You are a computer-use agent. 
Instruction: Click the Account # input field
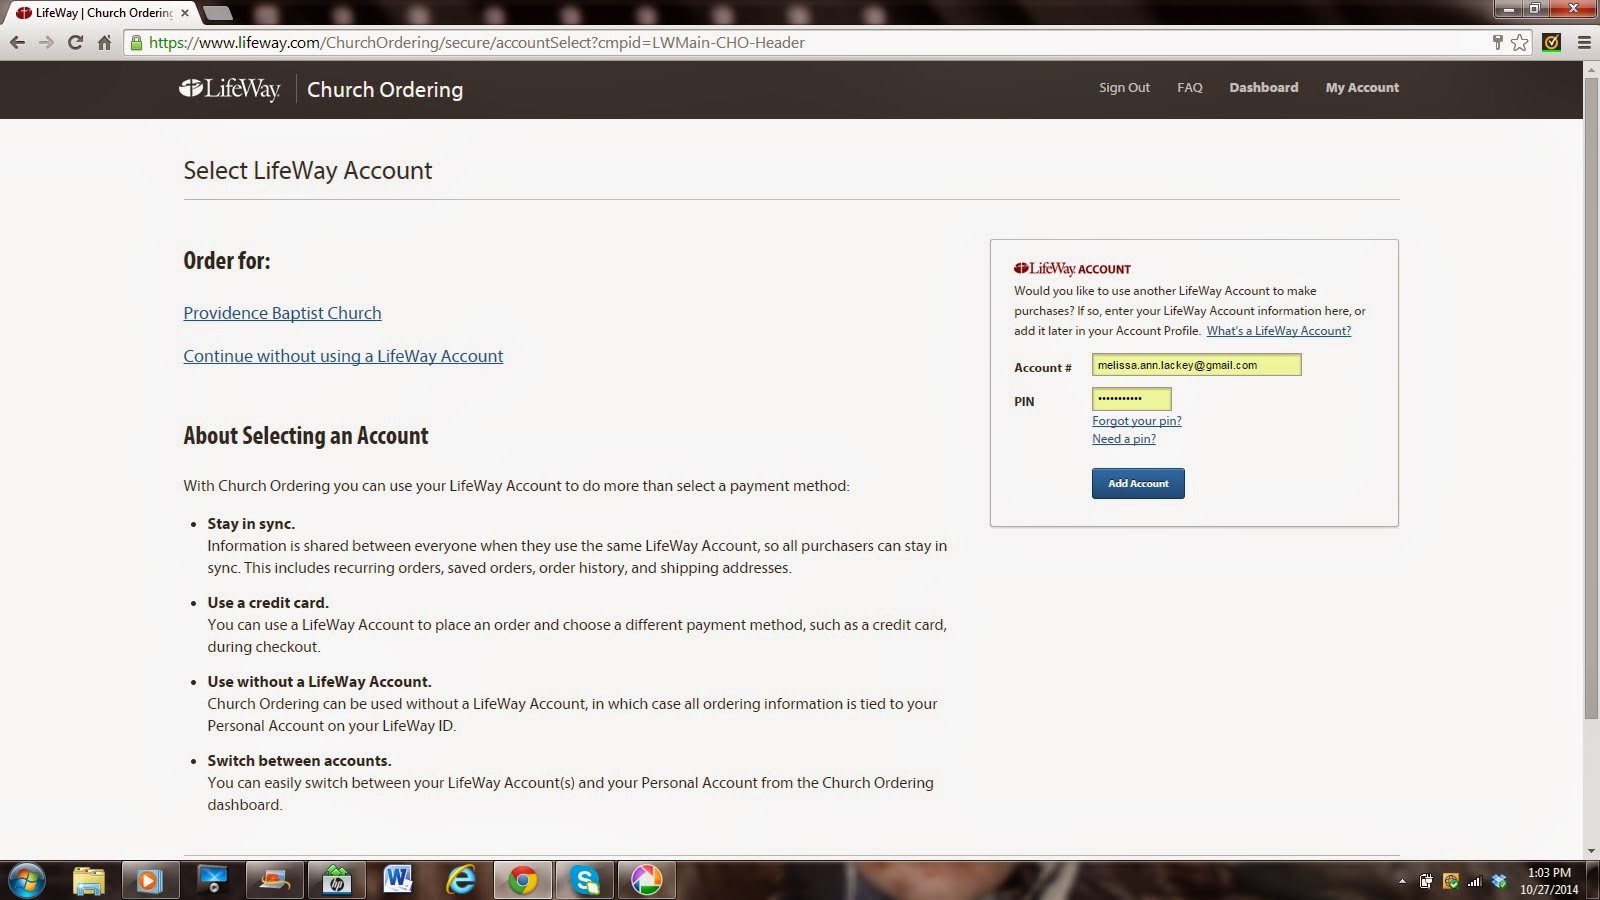tap(1196, 365)
